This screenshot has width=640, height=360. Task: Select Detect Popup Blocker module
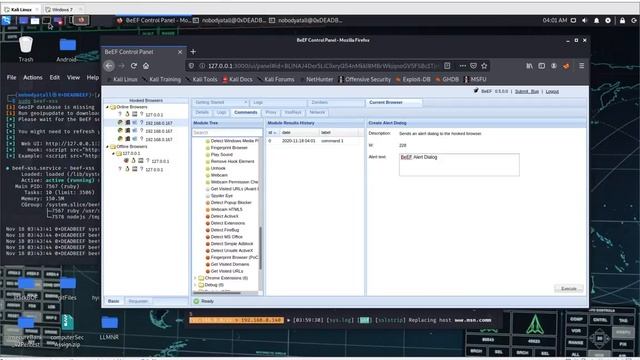[x=231, y=202]
